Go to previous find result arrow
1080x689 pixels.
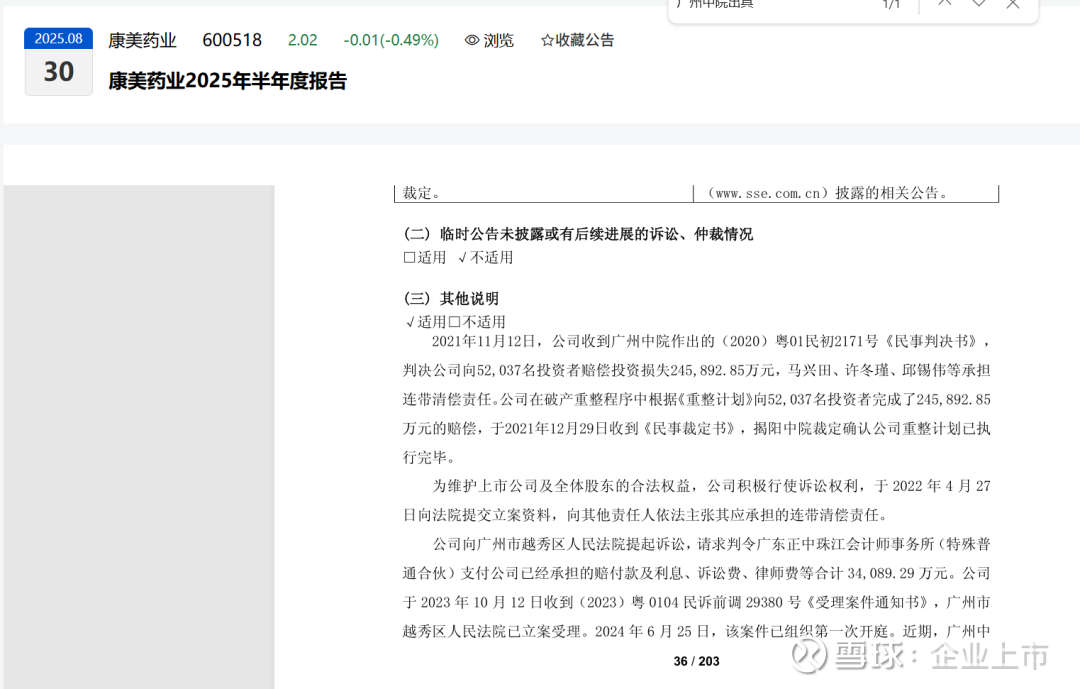(944, 3)
